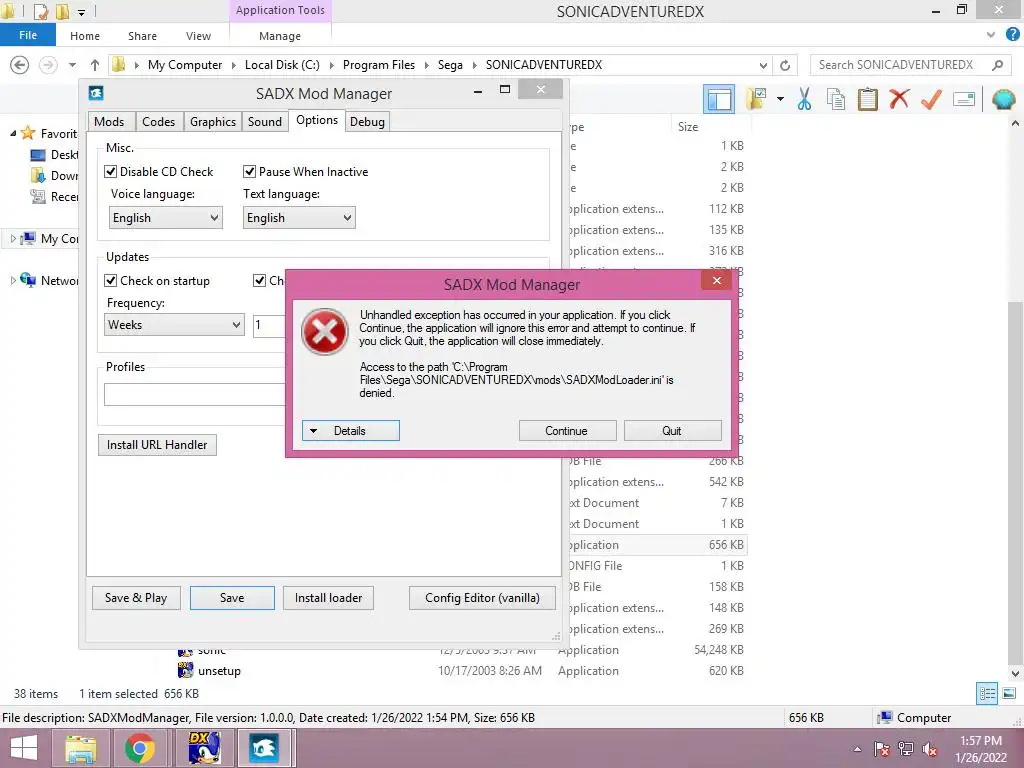The image size is (1024, 768).
Task: Click the scissors Cut icon in Explorer
Action: point(804,99)
